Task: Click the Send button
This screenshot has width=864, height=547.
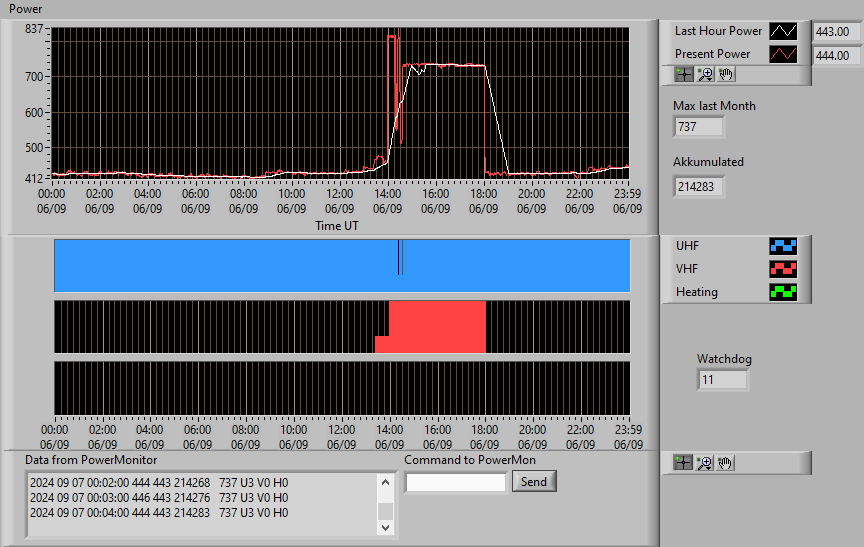Action: (x=534, y=481)
